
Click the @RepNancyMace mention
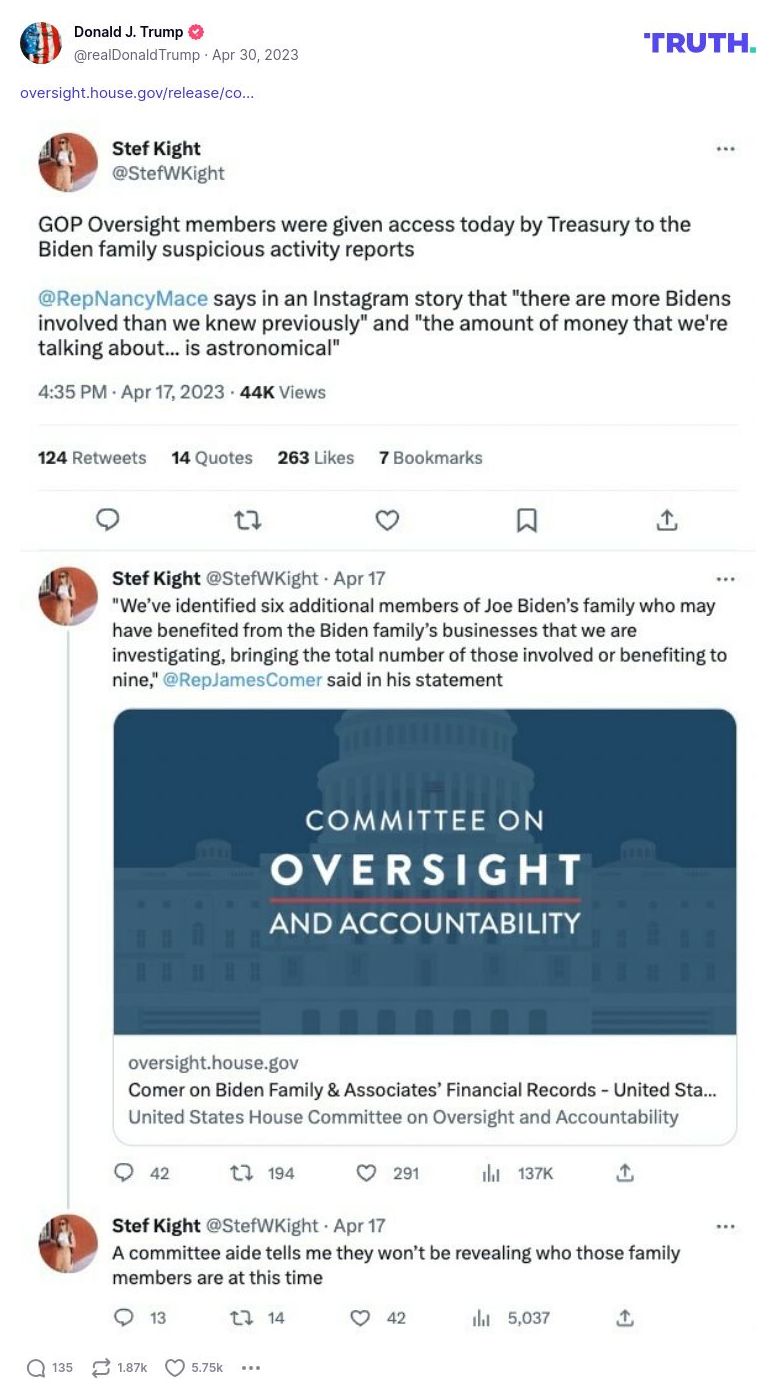(123, 298)
